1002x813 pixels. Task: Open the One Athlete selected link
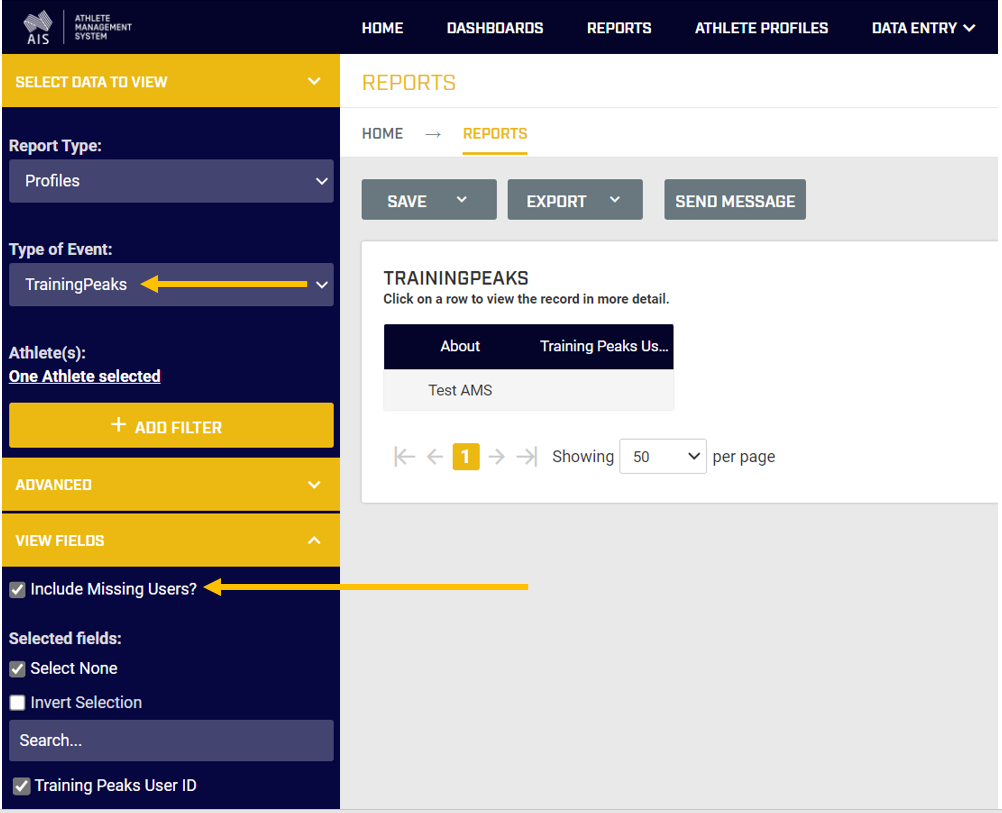click(x=84, y=376)
